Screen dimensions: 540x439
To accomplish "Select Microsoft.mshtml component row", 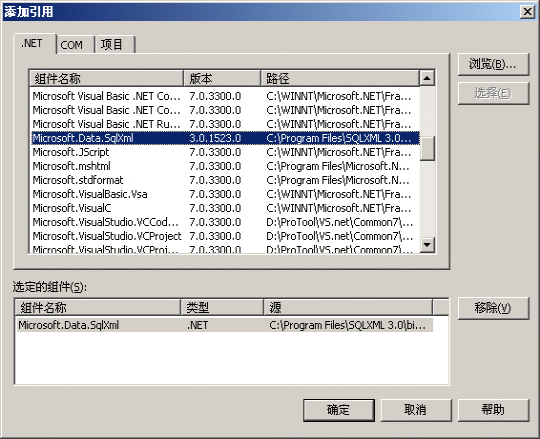I will (x=225, y=166).
